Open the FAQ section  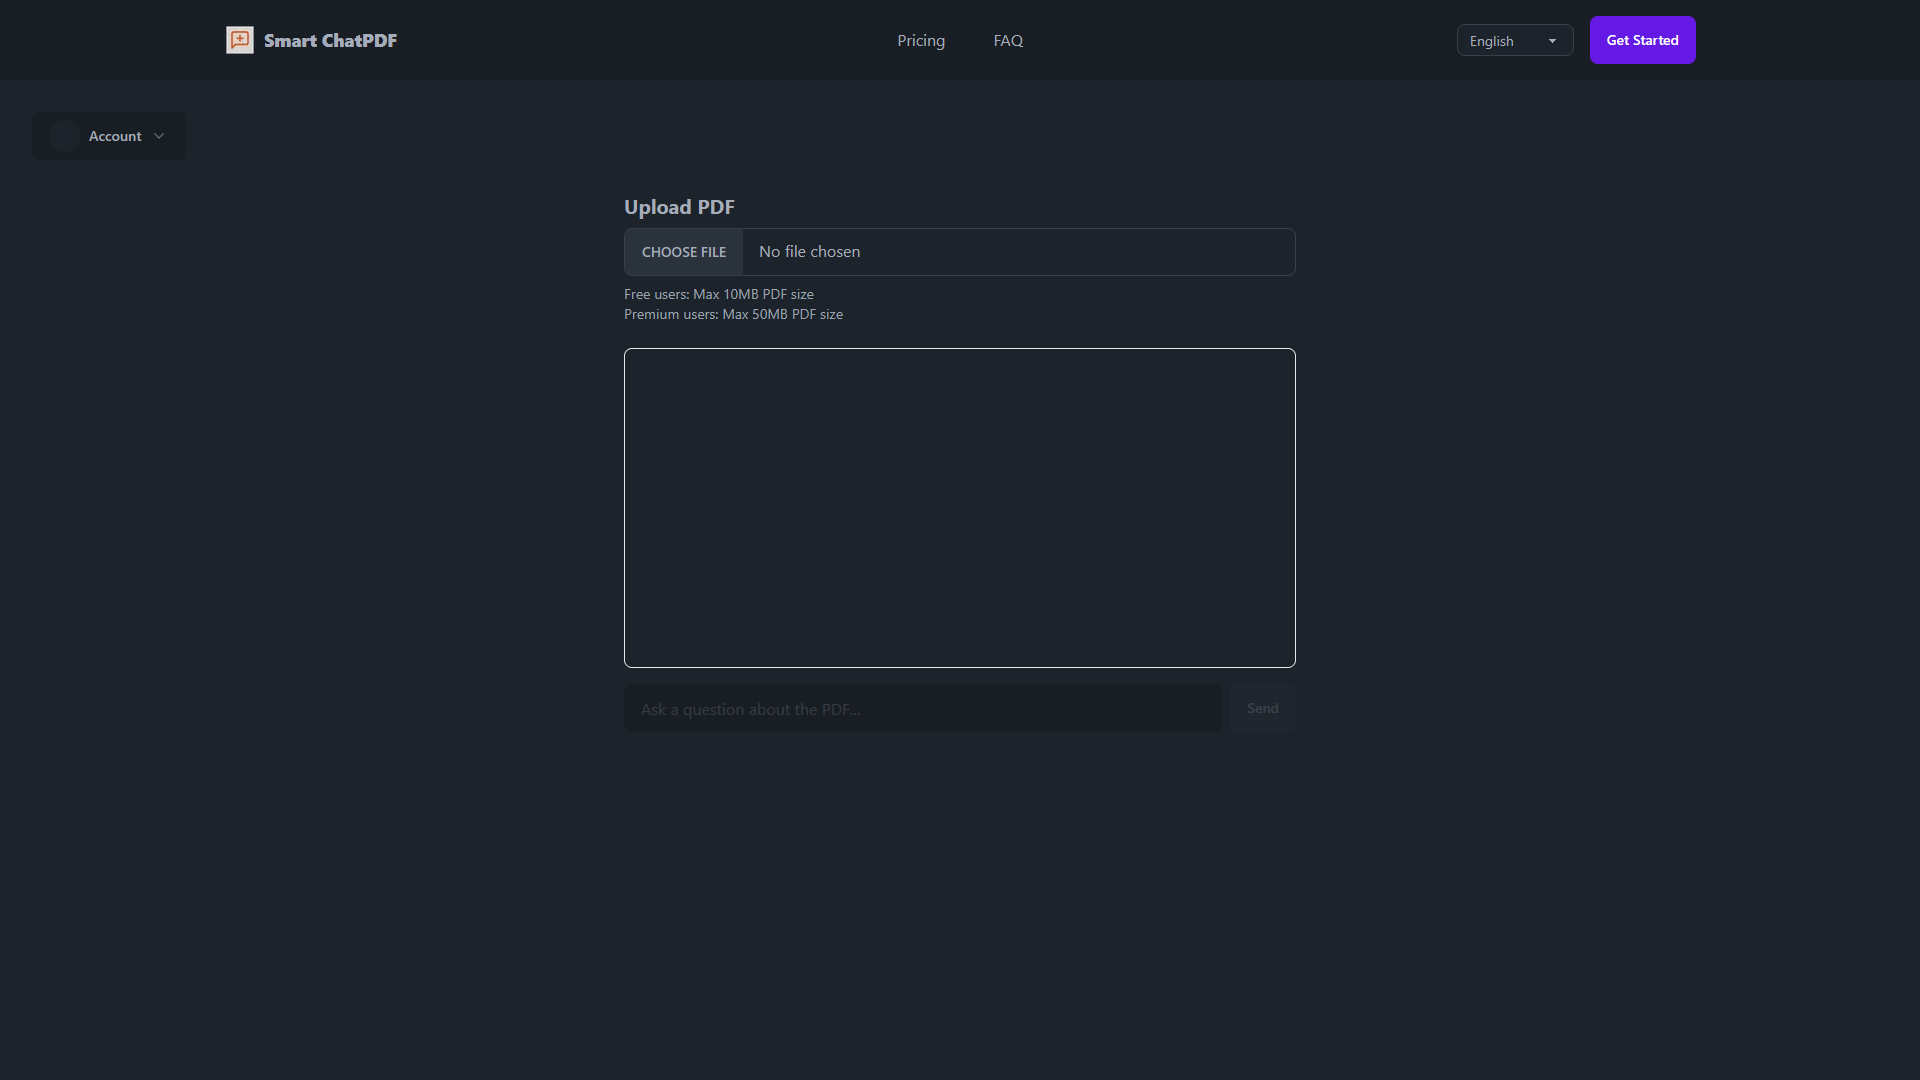pos(1007,40)
